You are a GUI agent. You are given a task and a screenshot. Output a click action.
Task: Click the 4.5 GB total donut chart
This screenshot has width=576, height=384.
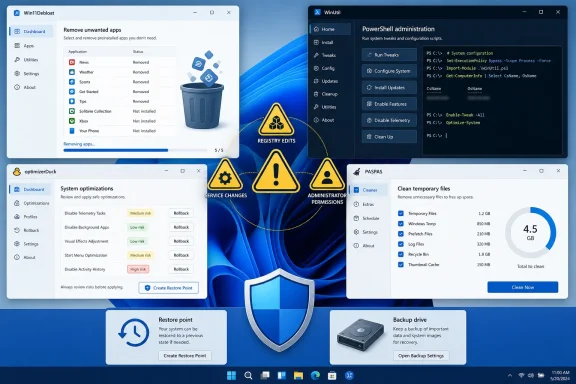tap(530, 233)
